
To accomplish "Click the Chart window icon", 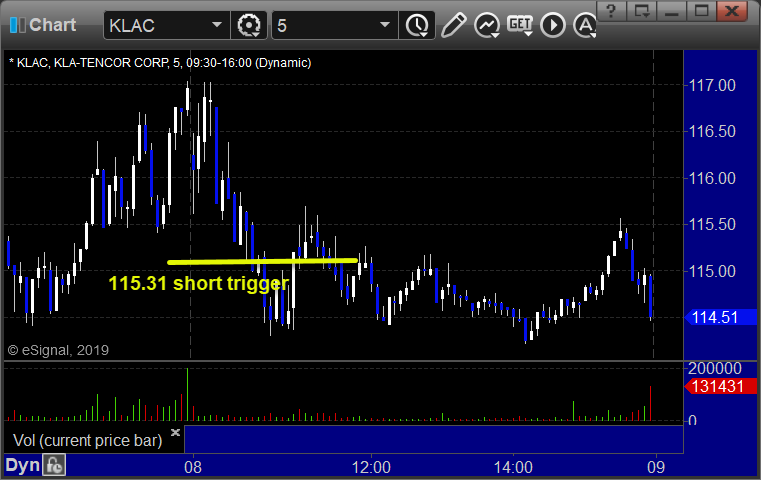I will pyautogui.click(x=17, y=25).
